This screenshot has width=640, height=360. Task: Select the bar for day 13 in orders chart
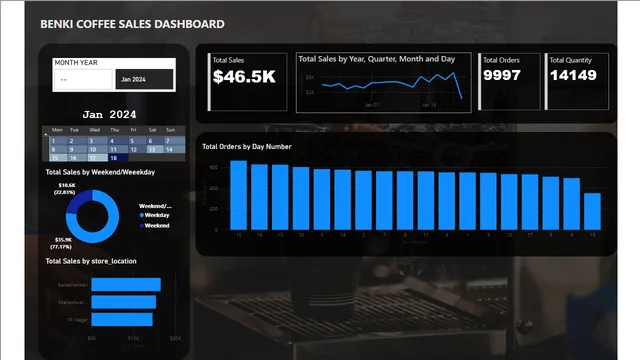pyautogui.click(x=280, y=197)
